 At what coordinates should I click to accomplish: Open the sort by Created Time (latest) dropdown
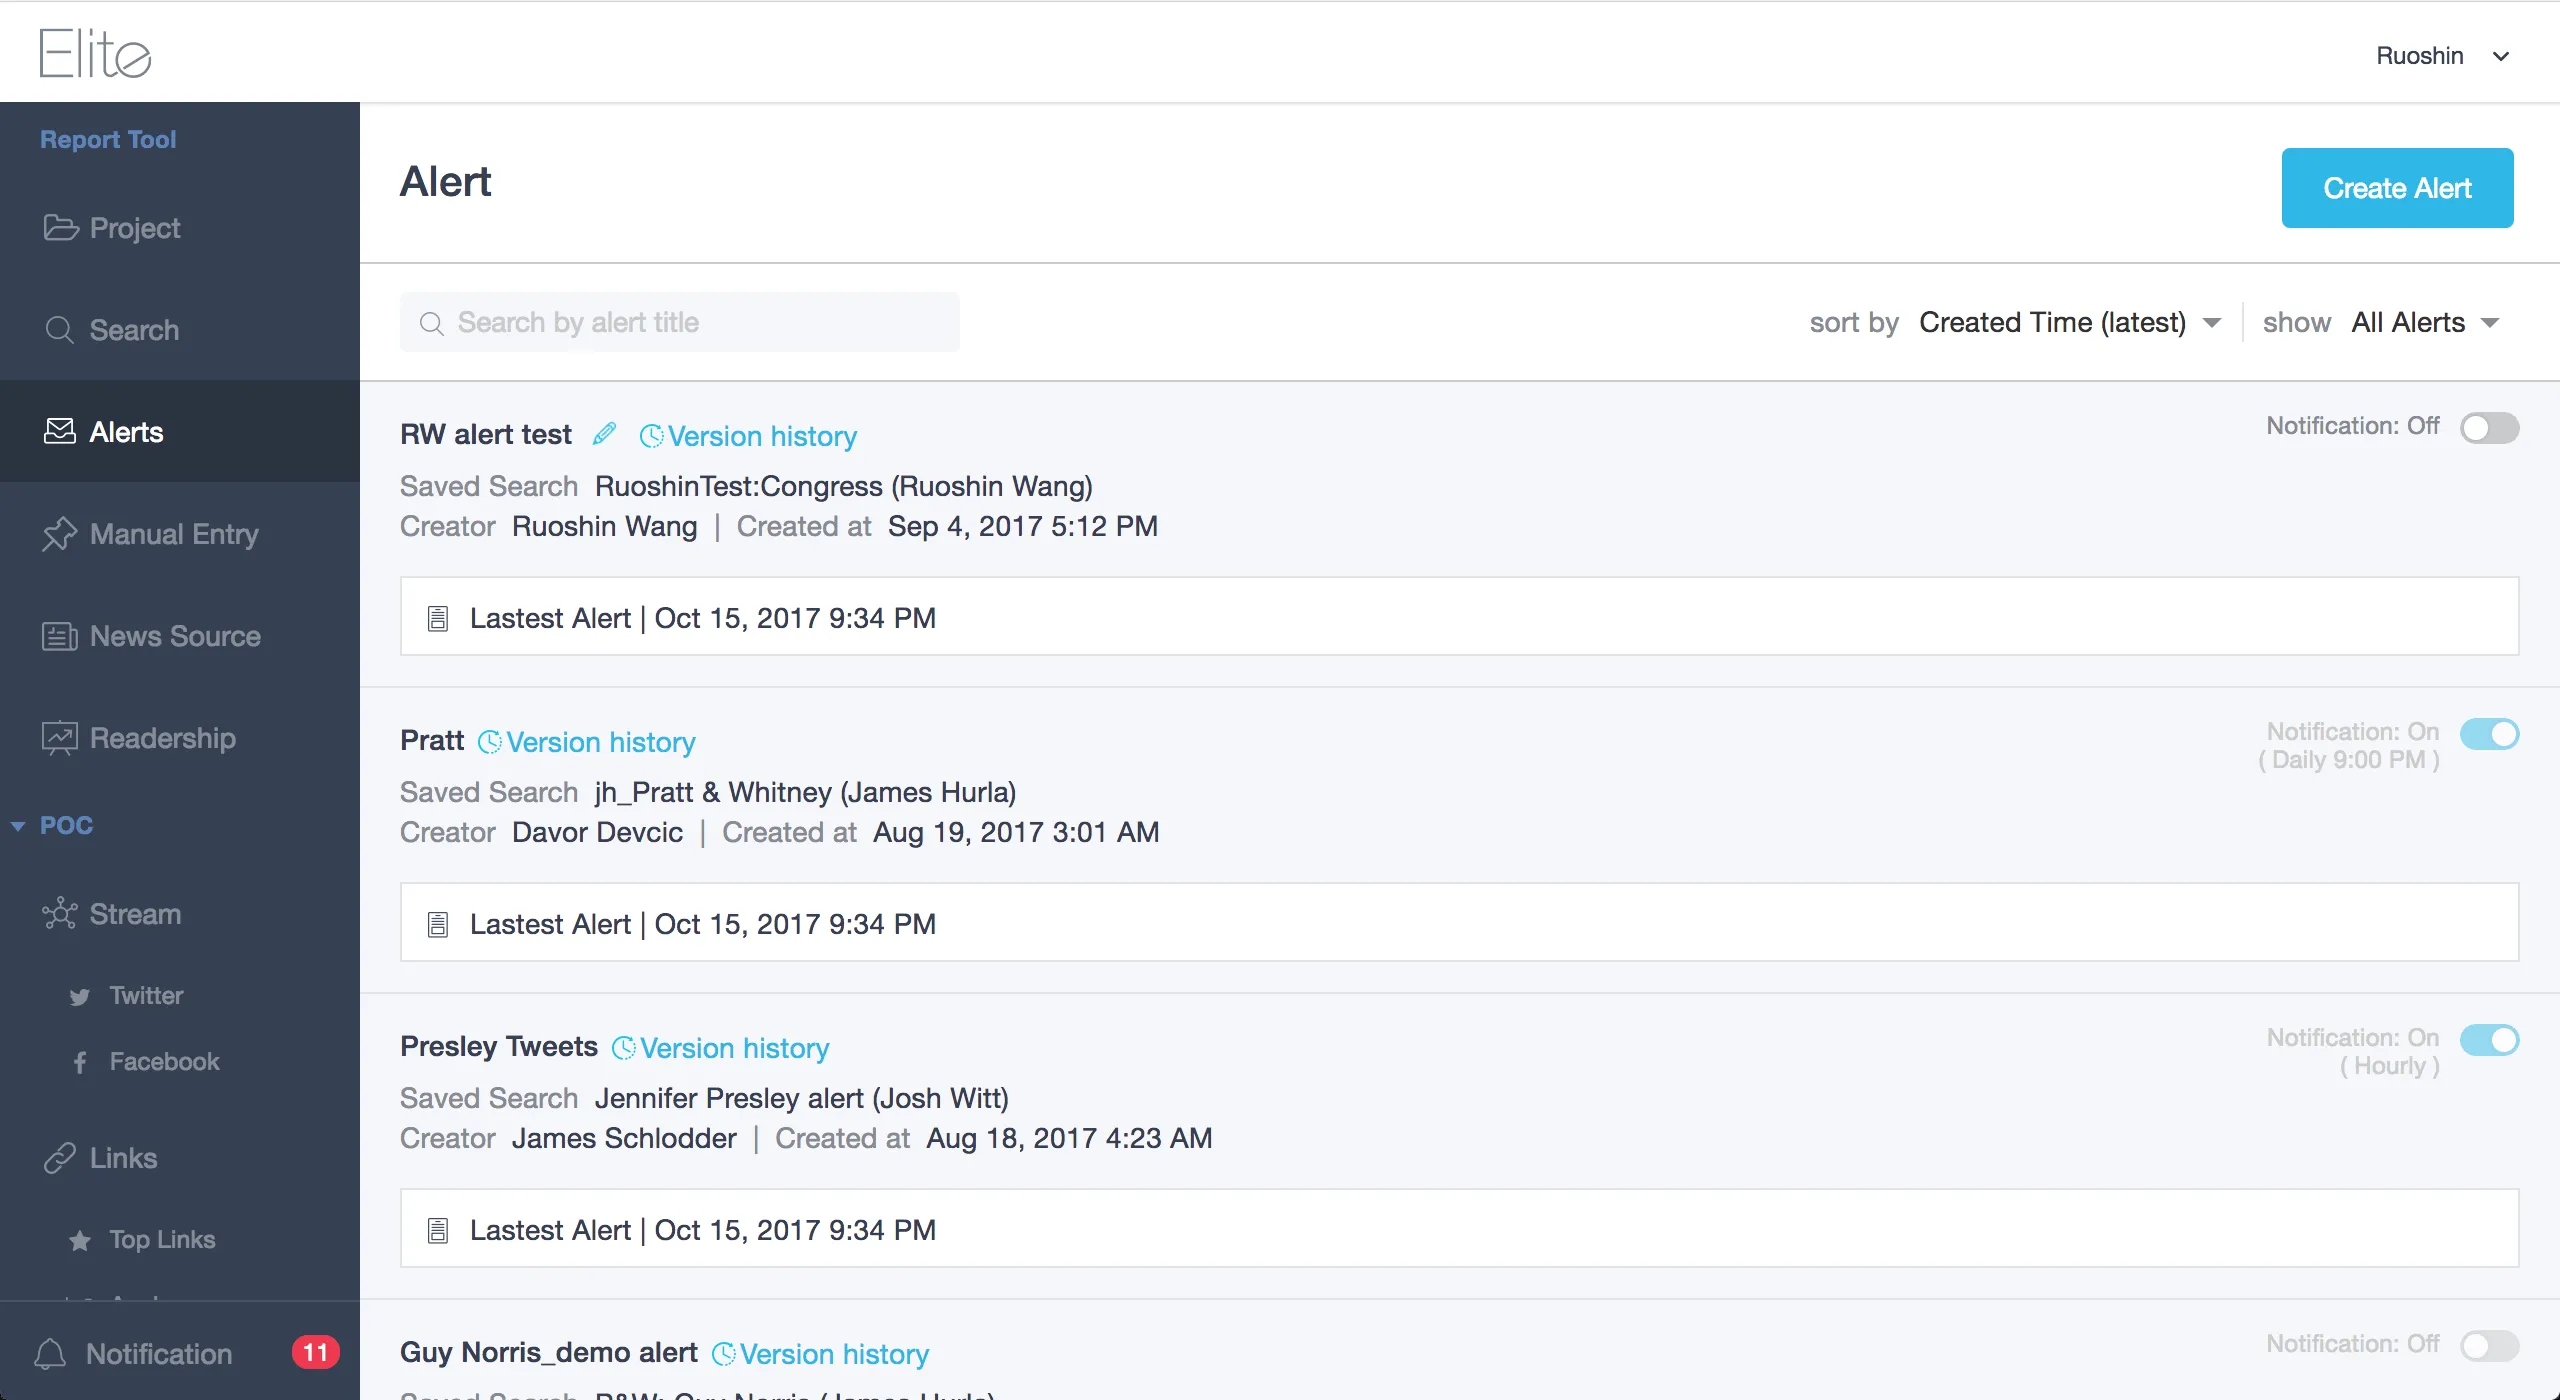[2070, 322]
